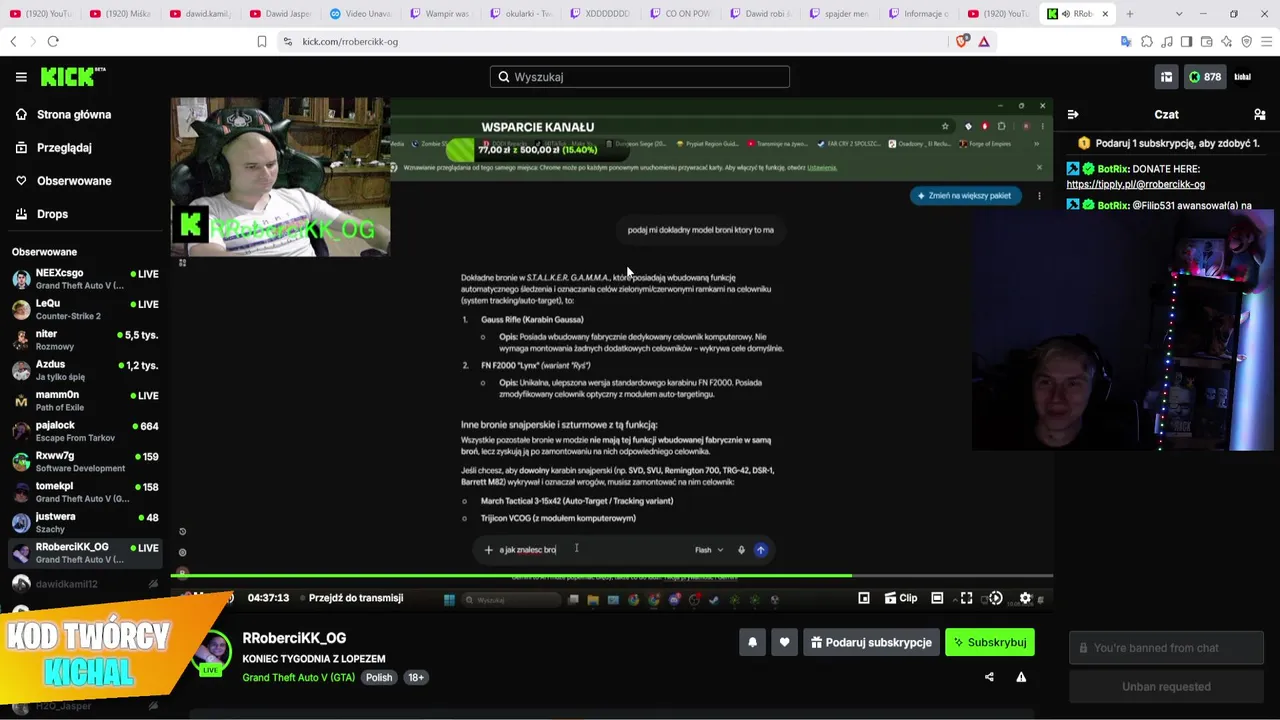Toggle theater mode on the player
The image size is (1280, 720).
(x=937, y=598)
